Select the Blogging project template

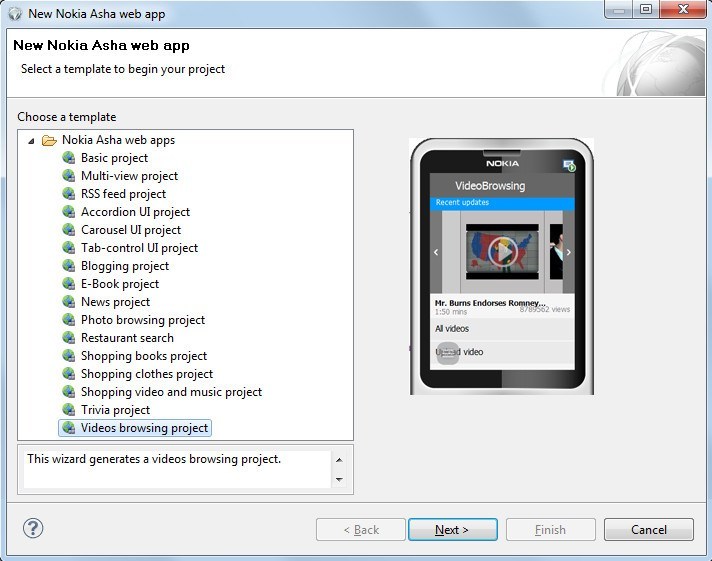pos(125,266)
